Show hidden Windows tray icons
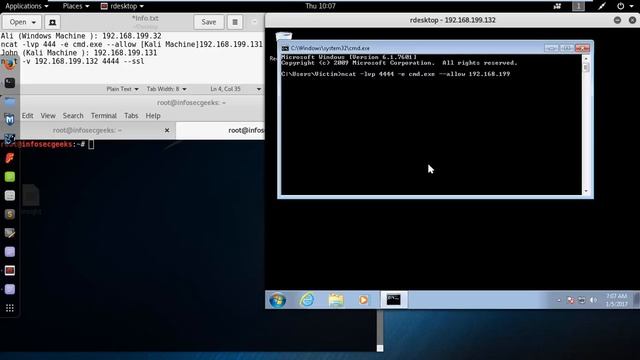This screenshot has width=640, height=360. [558, 300]
